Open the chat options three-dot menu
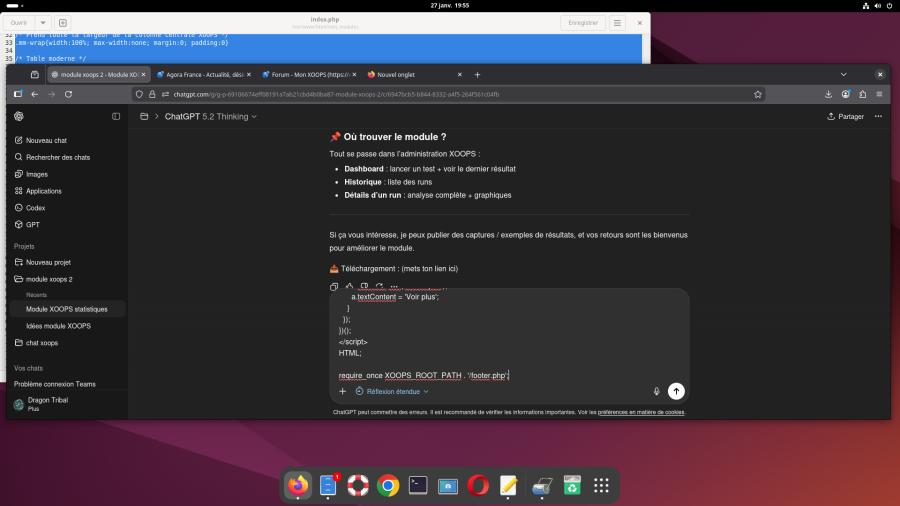The image size is (900, 506). point(878,116)
